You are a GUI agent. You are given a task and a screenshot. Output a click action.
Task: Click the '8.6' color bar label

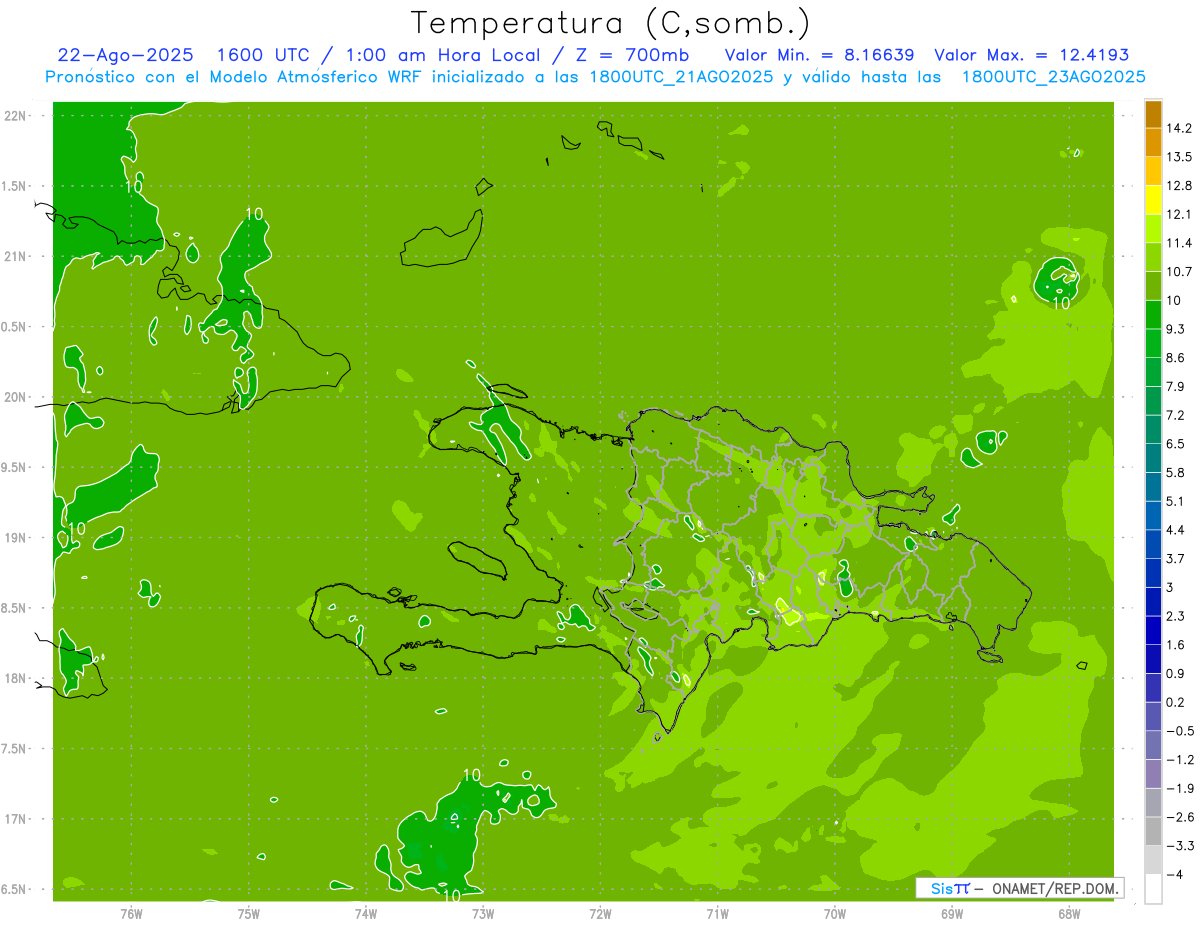click(1175, 358)
